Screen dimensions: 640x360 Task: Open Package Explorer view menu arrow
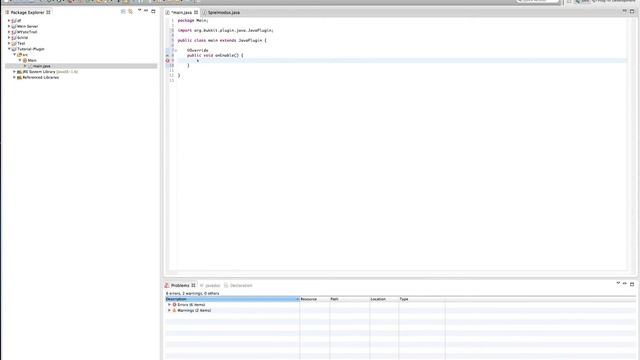point(139,11)
